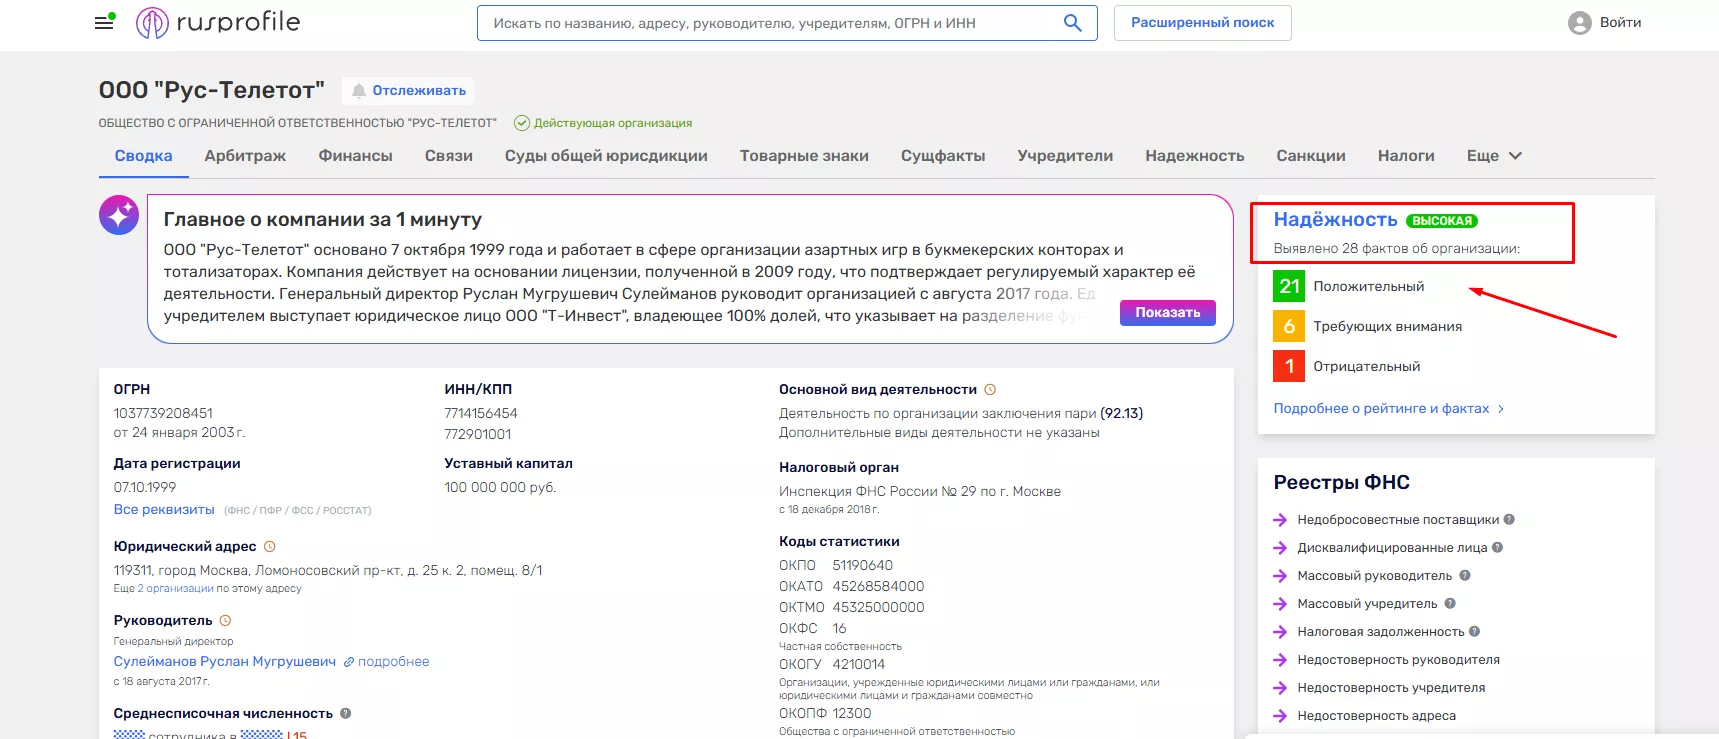Click help icon next to Массовый учредитель
Screen dimensions: 1719x739
pyautogui.click(x=1450, y=603)
